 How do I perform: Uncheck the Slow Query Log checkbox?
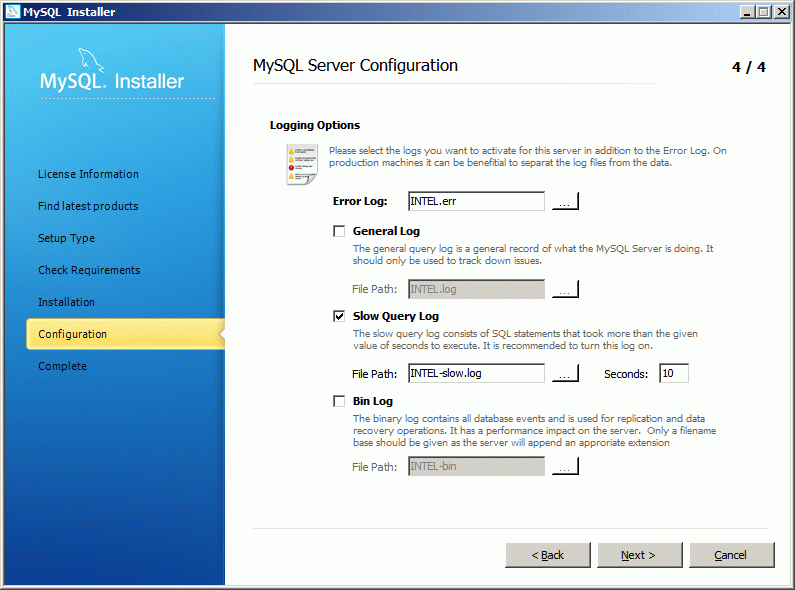(x=339, y=316)
